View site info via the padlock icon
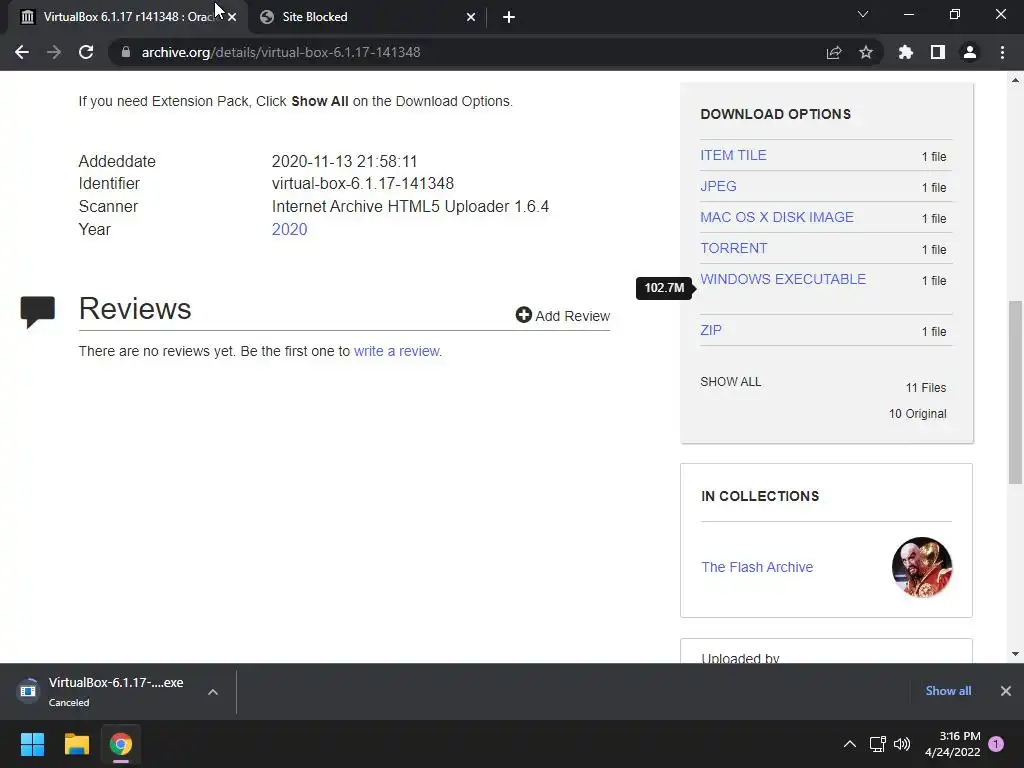 tap(126, 52)
